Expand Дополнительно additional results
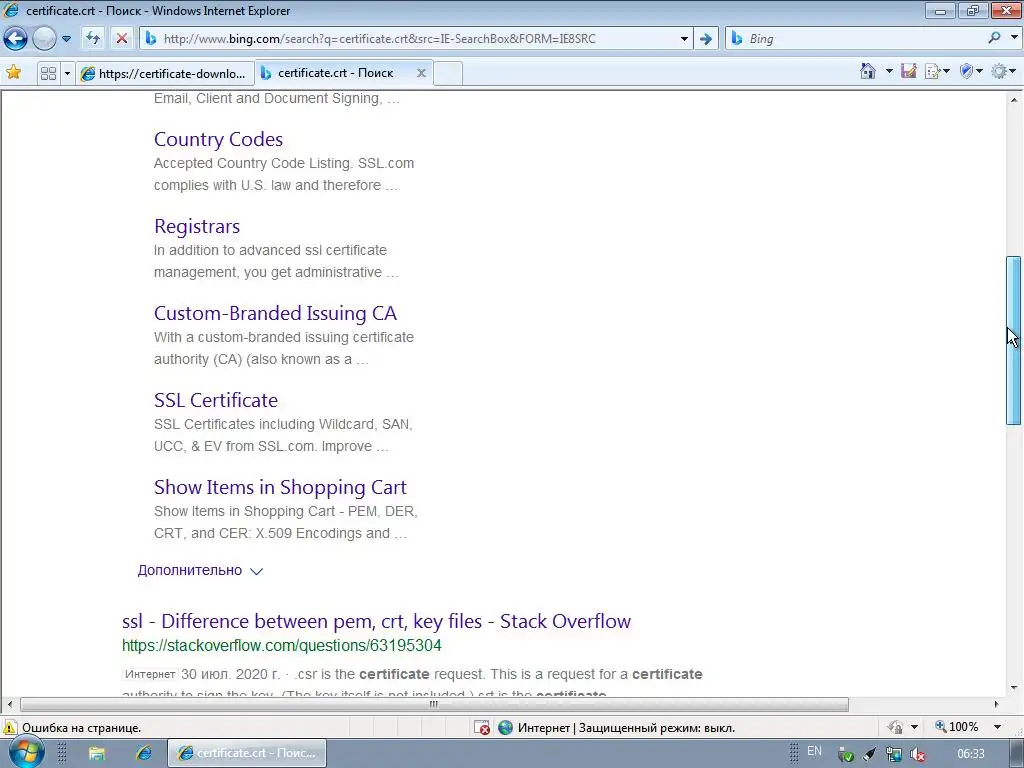This screenshot has height=768, width=1024. [x=200, y=570]
